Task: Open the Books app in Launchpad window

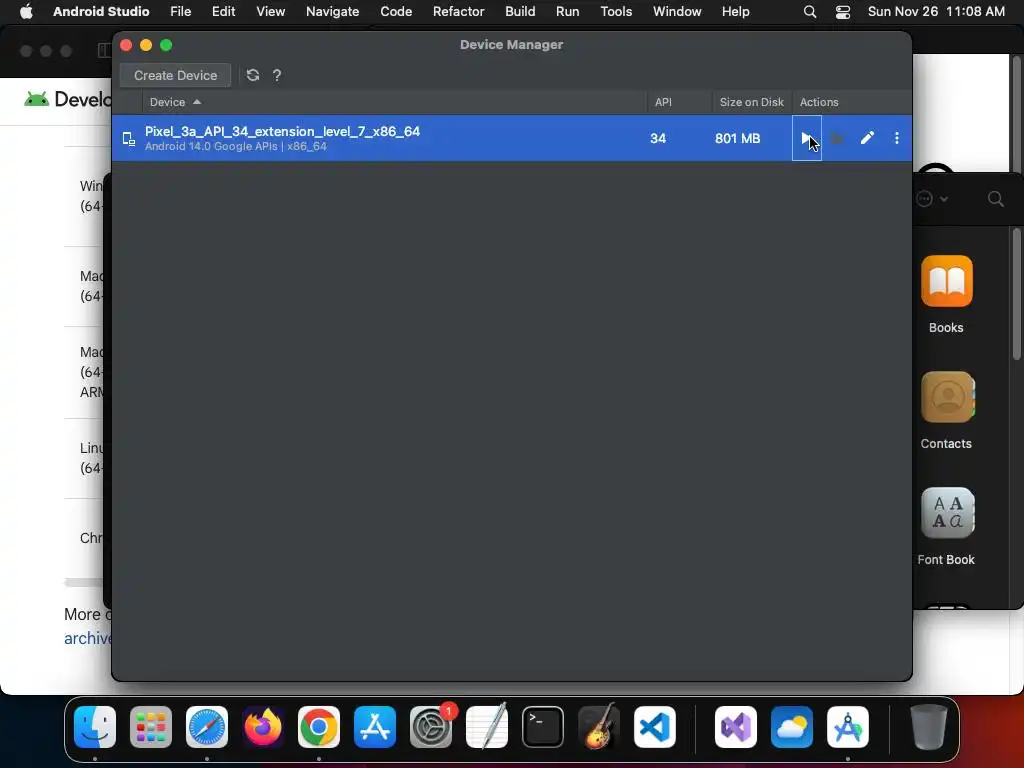Action: [946, 281]
